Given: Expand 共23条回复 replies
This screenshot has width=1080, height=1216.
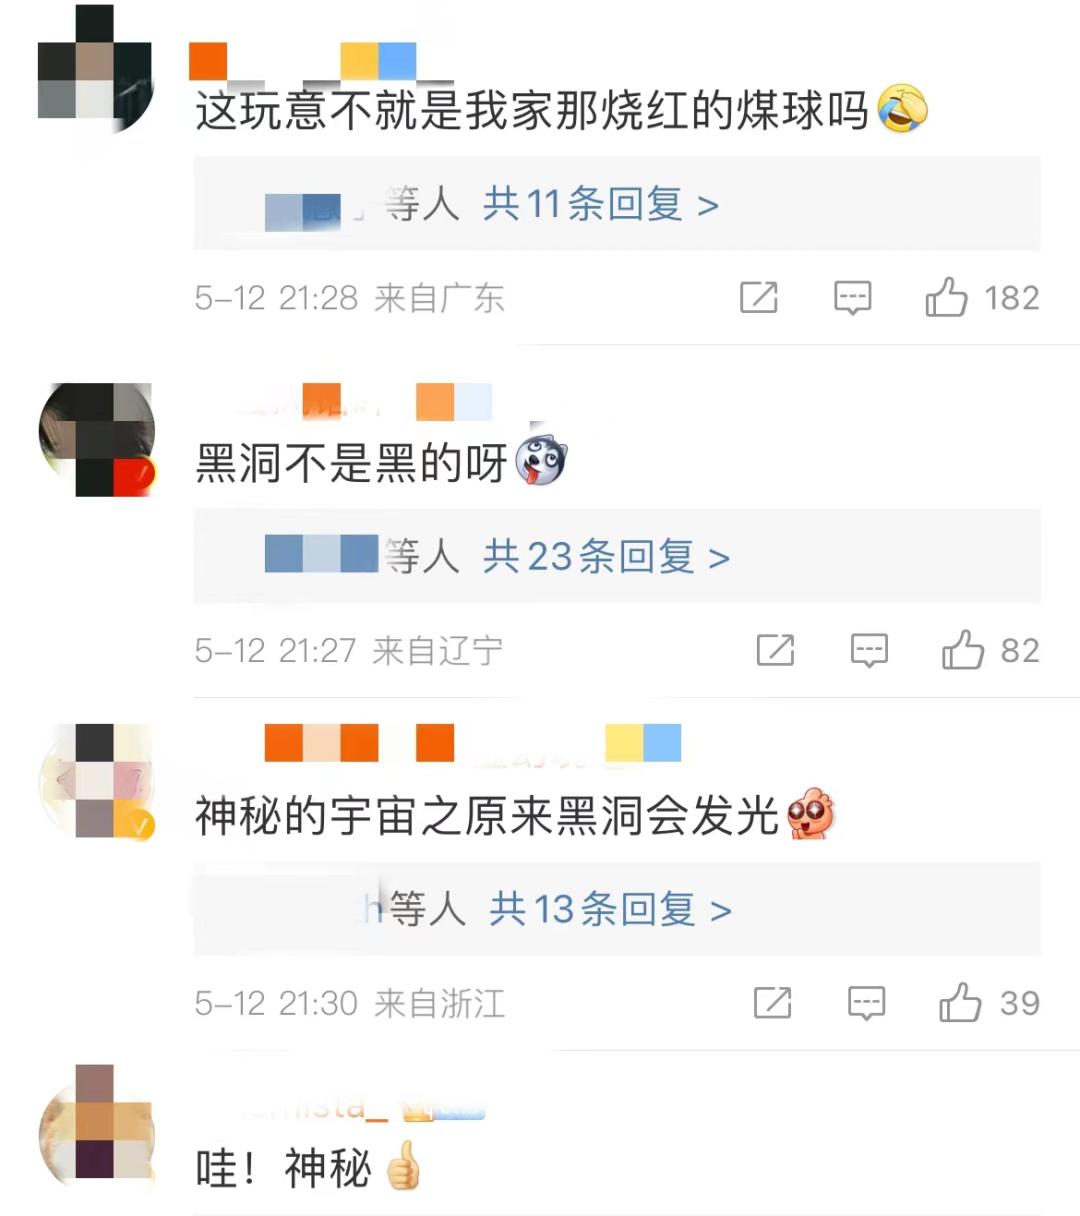Looking at the screenshot, I should click(606, 557).
